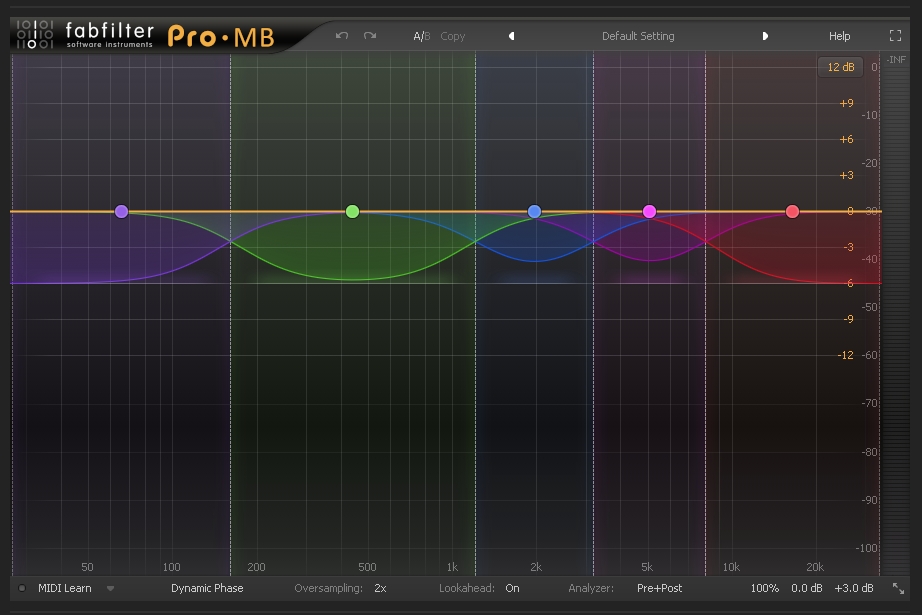Copy settings to the other A/B state
The width and height of the screenshot is (922, 615).
[453, 36]
